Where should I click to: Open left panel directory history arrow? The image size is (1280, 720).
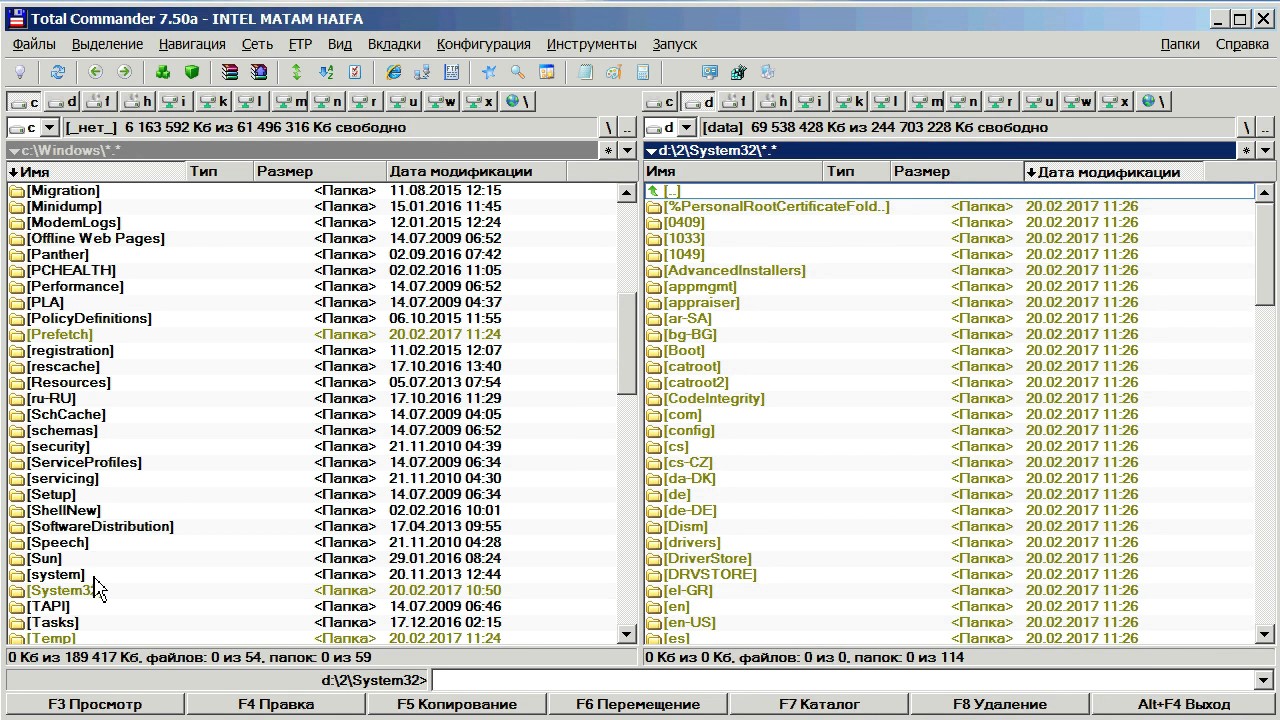(627, 150)
